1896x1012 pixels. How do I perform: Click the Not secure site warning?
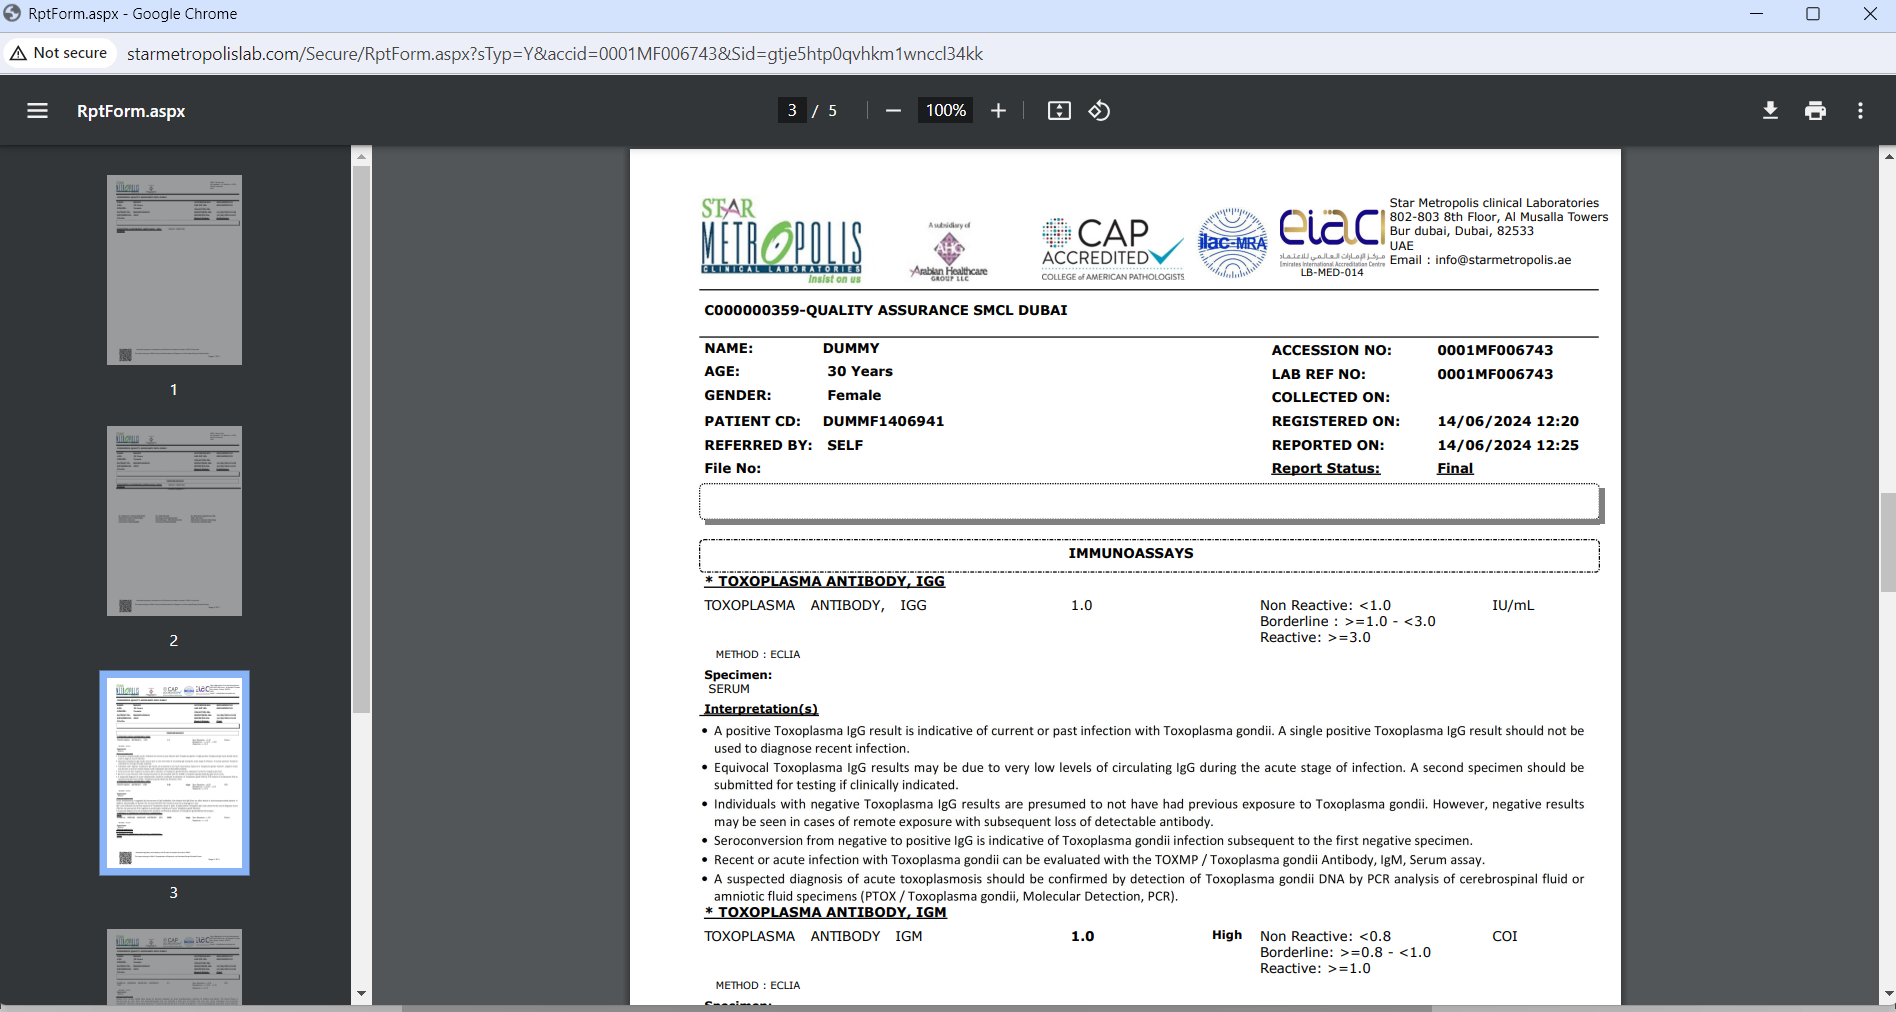(59, 53)
